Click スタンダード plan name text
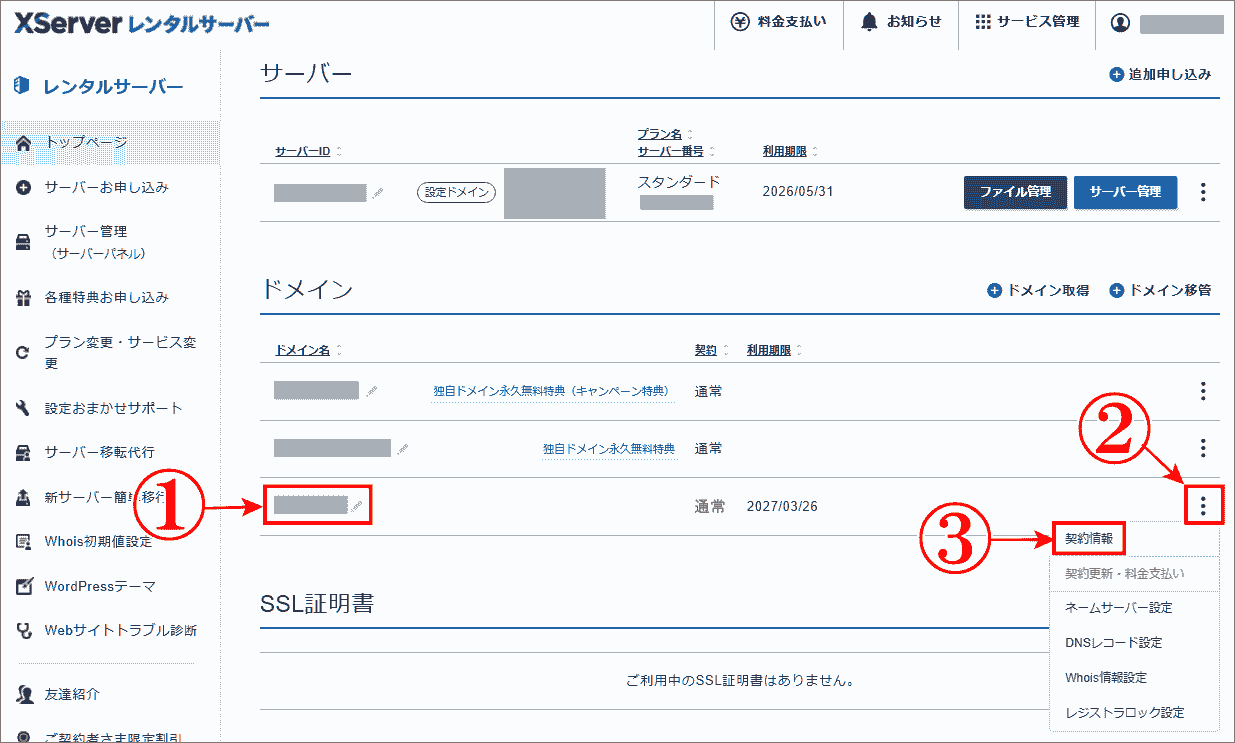This screenshot has height=743, width=1235. click(679, 182)
